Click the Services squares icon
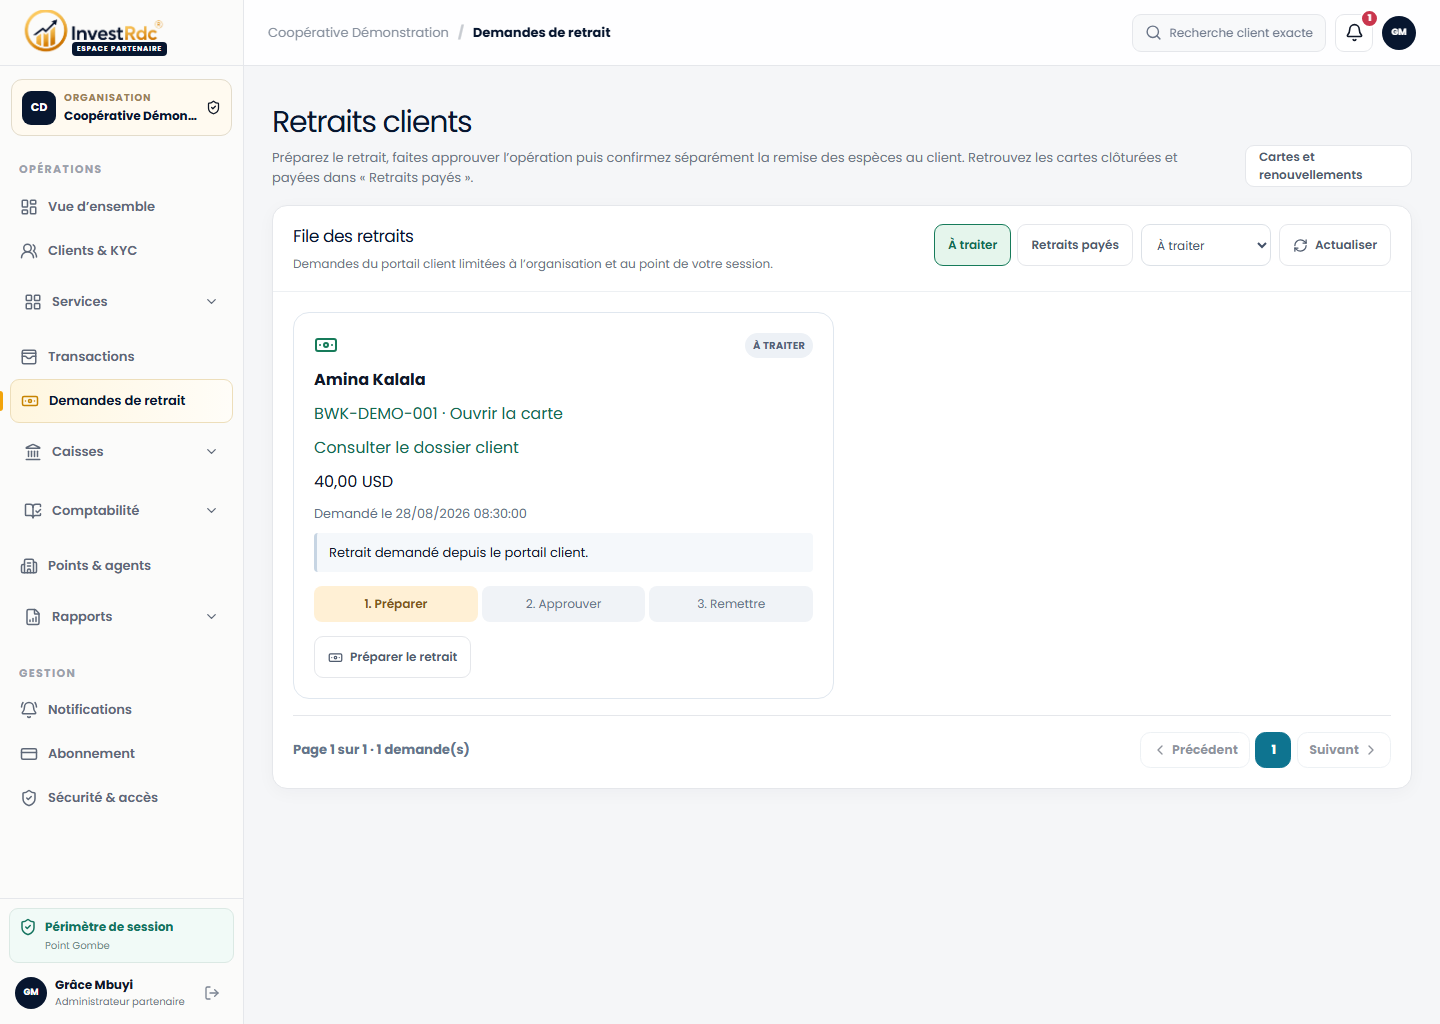The image size is (1440, 1024). (x=33, y=302)
